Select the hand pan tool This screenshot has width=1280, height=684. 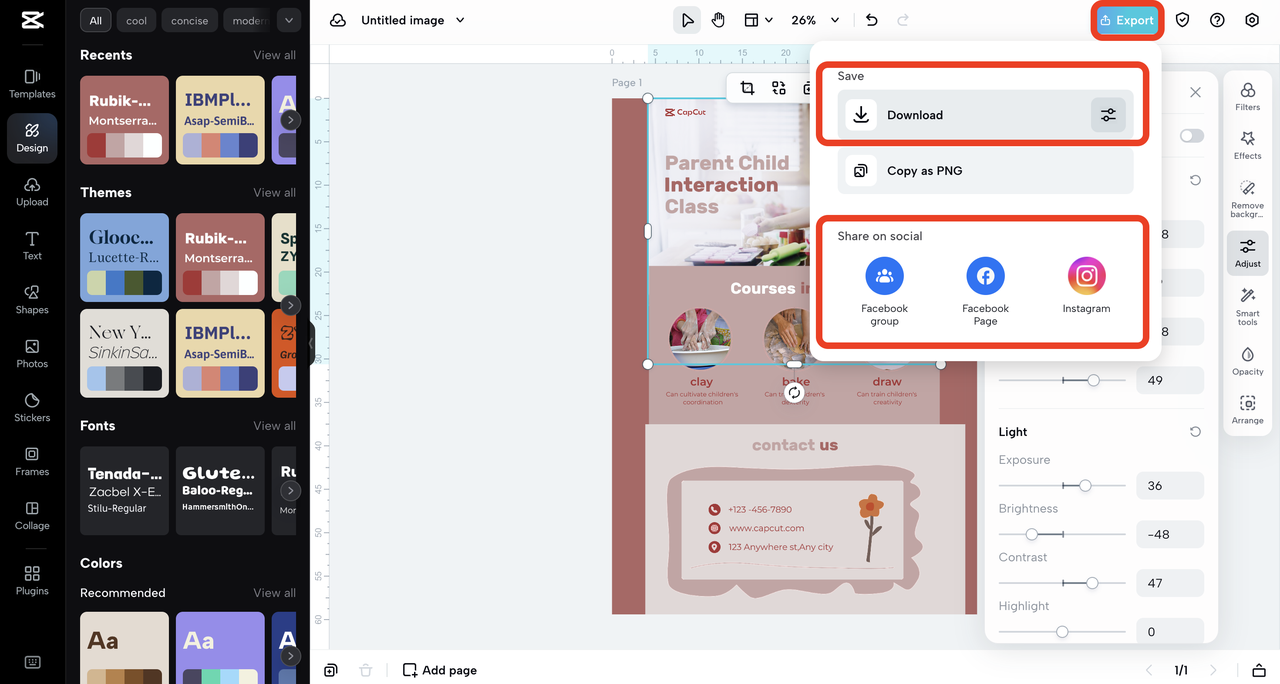tap(718, 20)
